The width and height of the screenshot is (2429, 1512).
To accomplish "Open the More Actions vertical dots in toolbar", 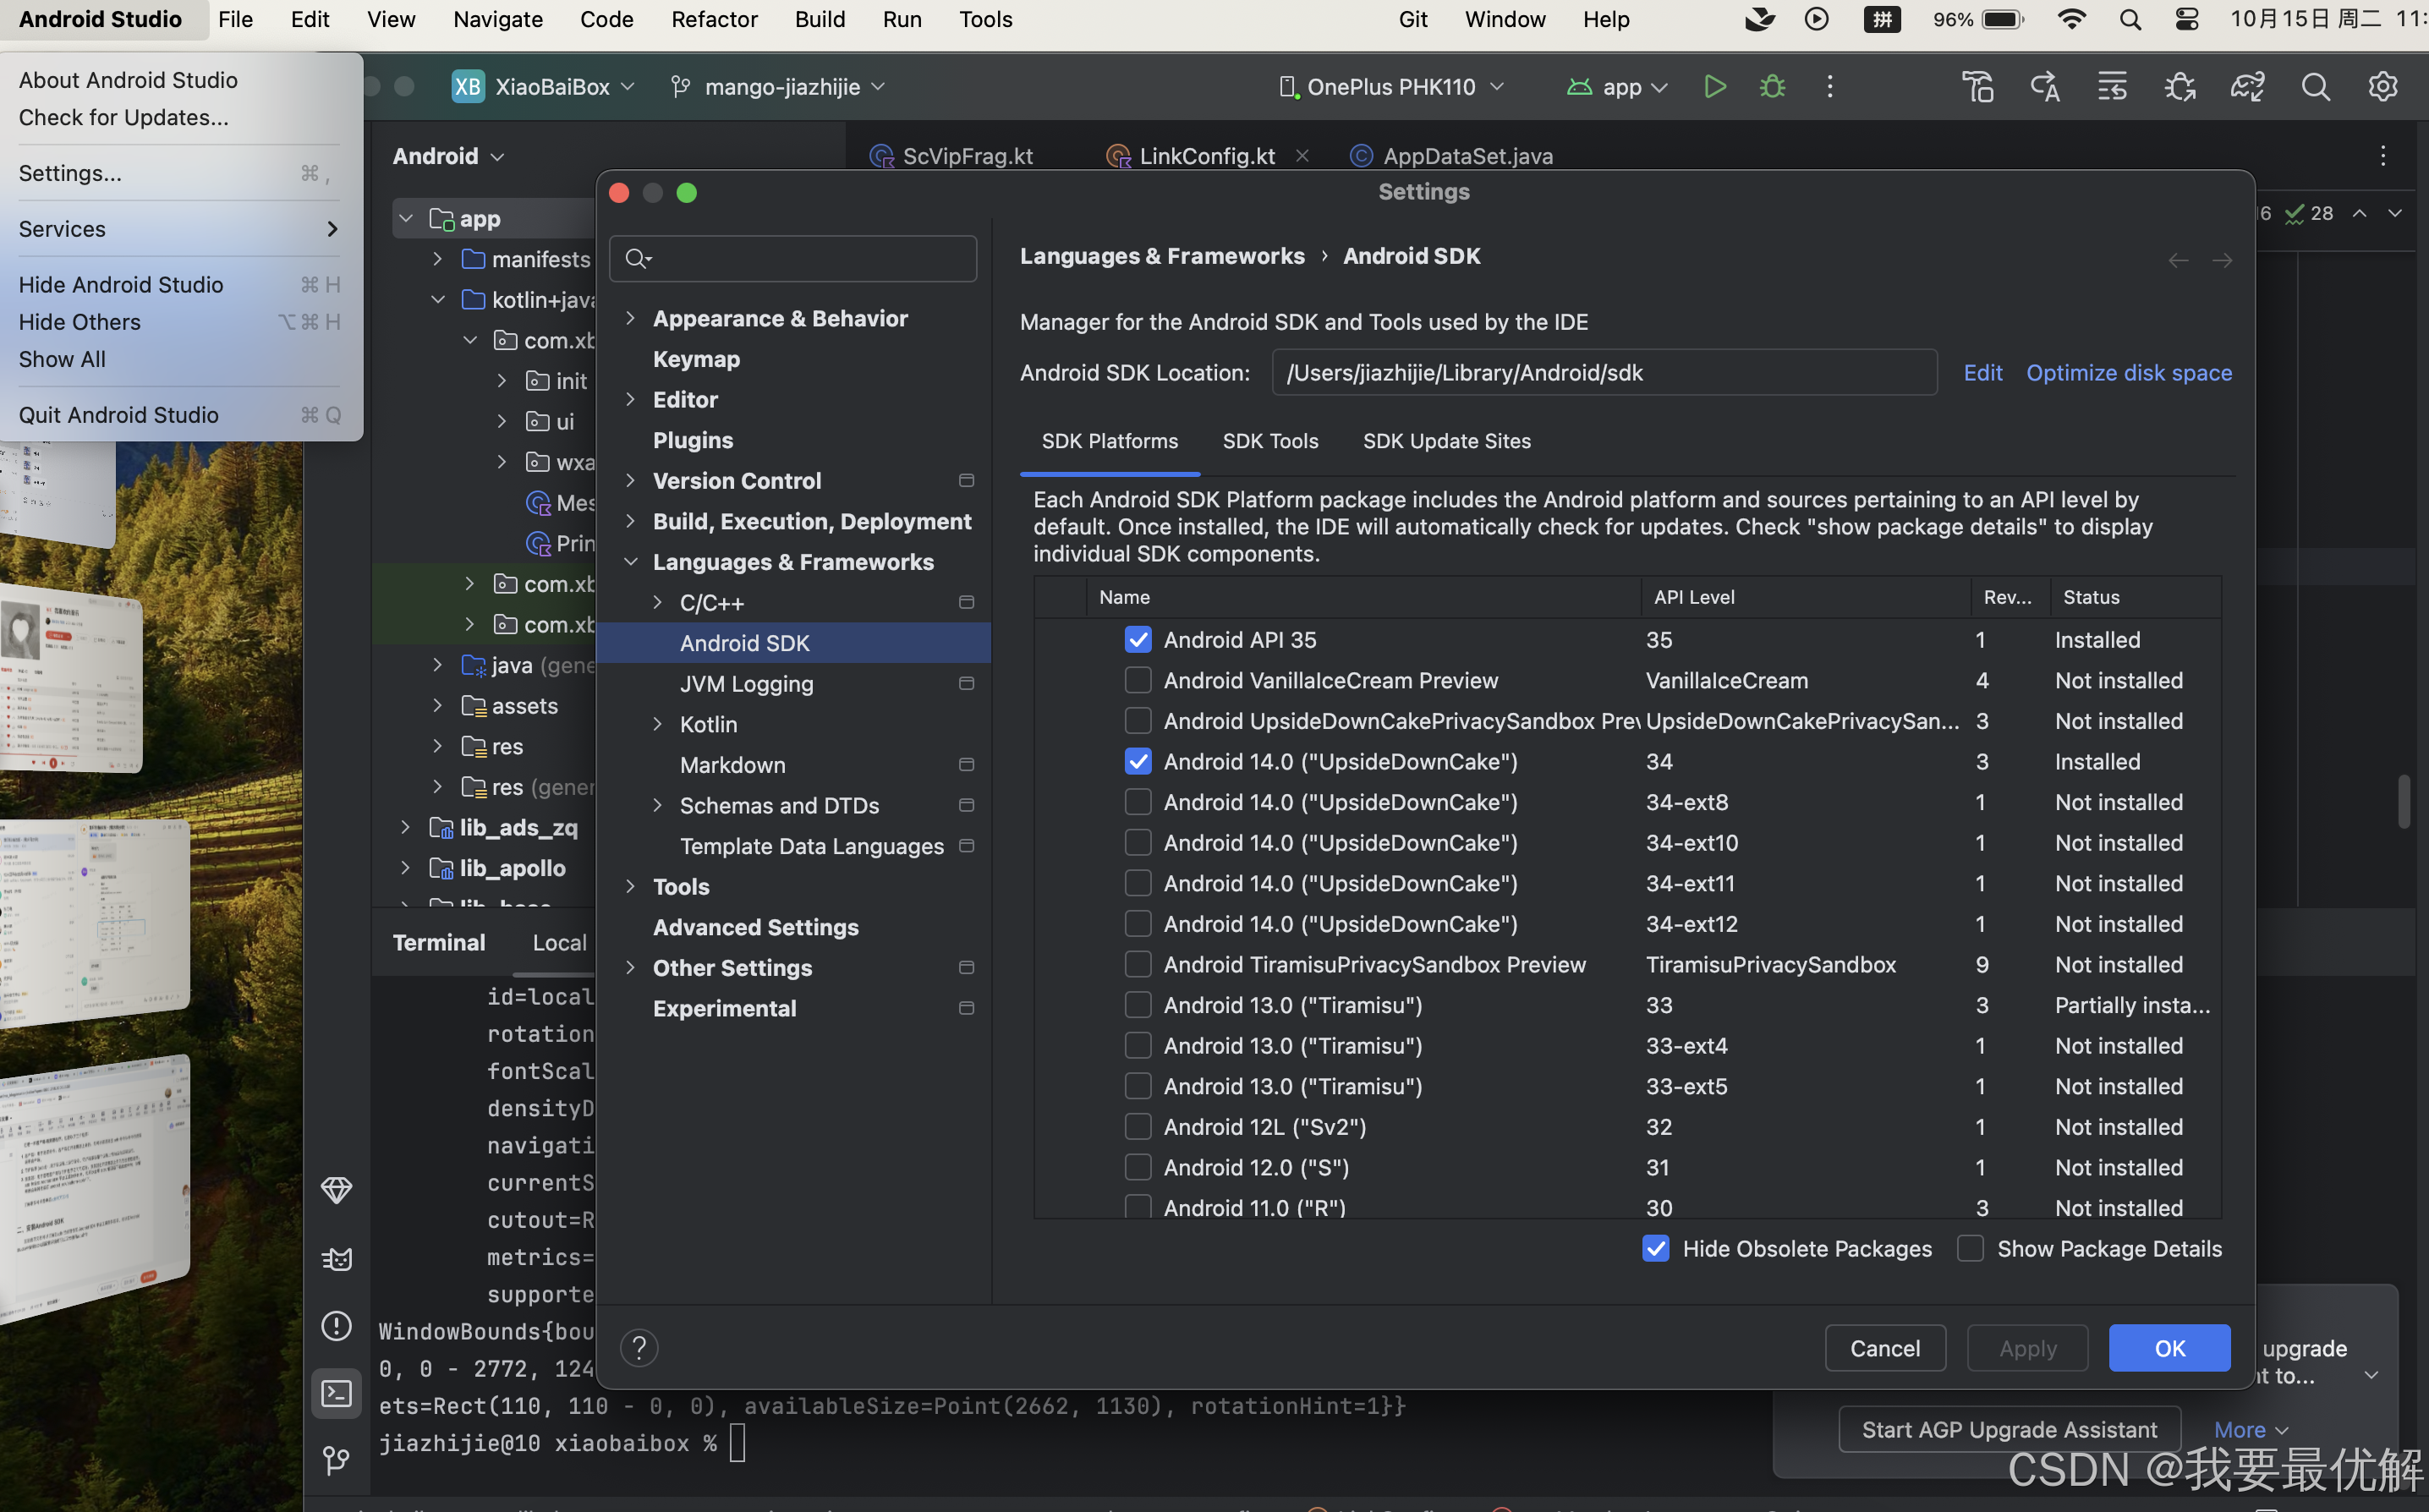I will coord(1830,87).
